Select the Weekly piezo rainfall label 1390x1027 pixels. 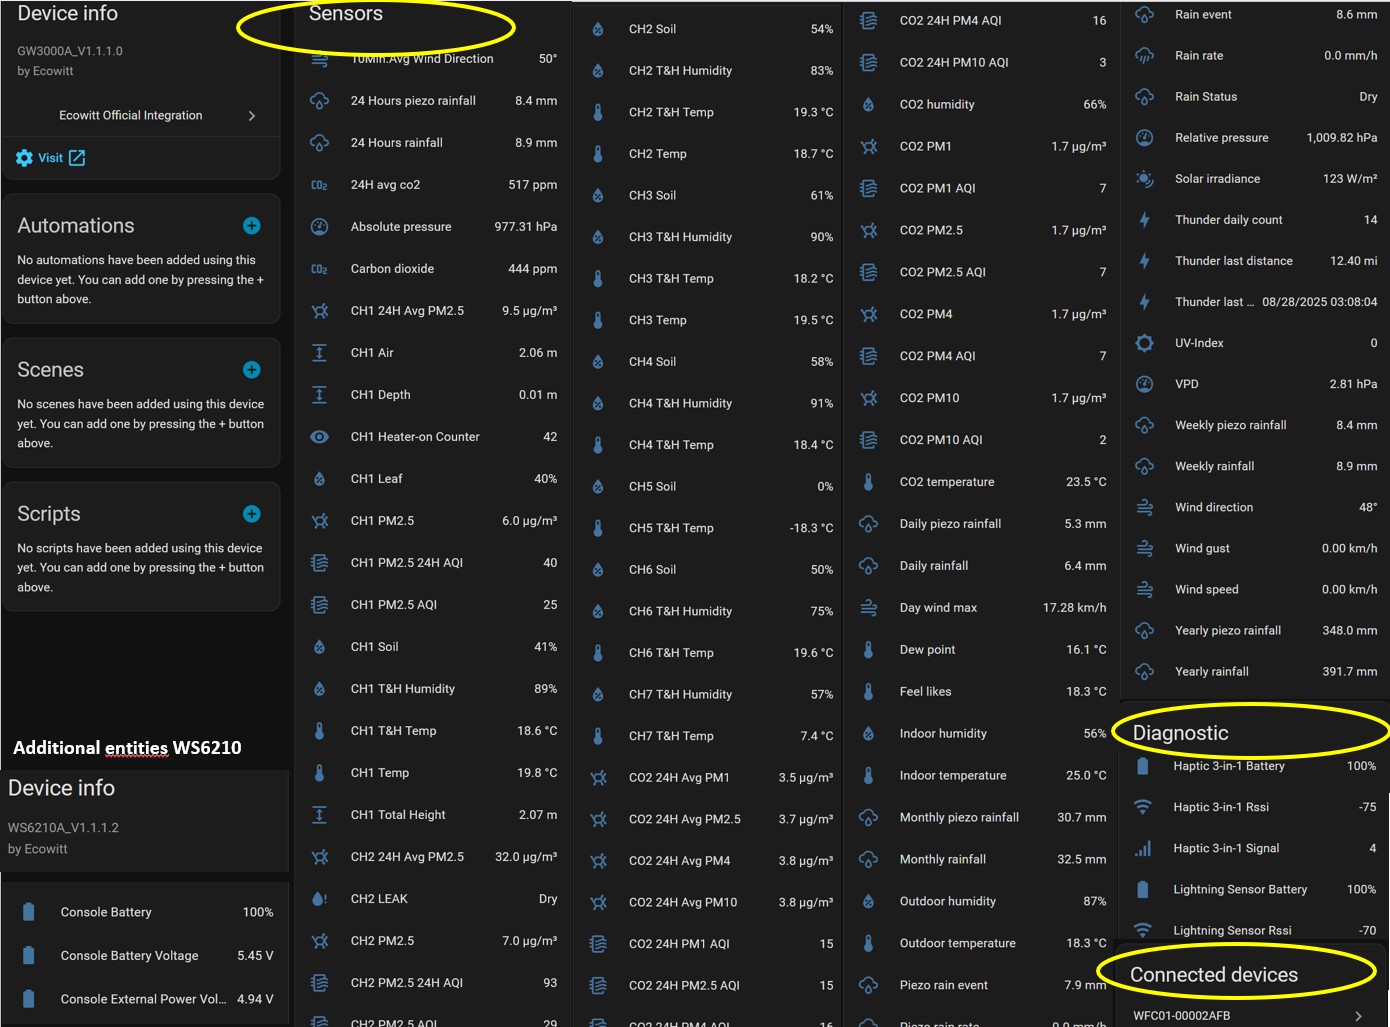pyautogui.click(x=1231, y=425)
